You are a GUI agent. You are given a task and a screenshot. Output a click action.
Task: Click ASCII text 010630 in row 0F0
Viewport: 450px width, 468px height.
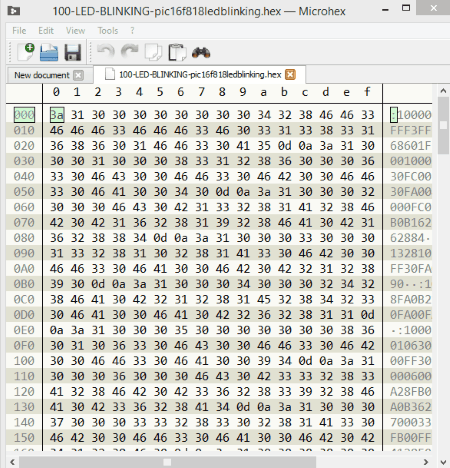pos(411,346)
